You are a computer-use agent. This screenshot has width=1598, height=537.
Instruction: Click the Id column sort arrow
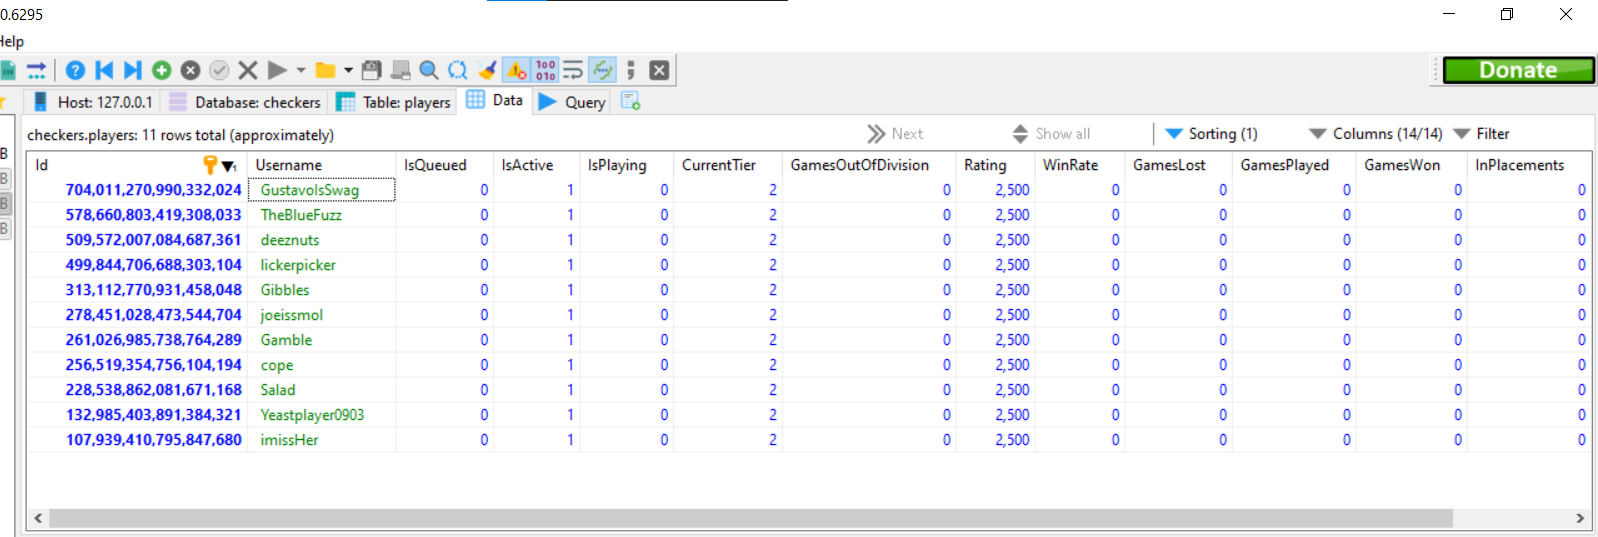pyautogui.click(x=229, y=166)
